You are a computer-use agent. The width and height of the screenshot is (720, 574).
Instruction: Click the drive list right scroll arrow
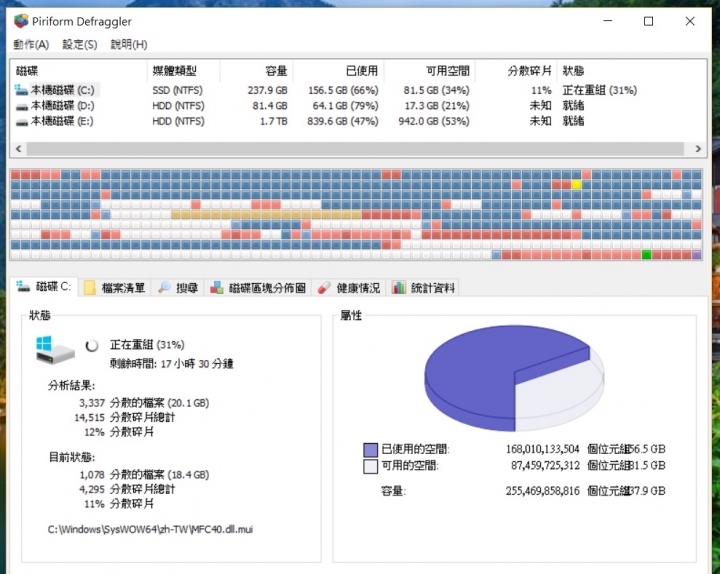[x=698, y=149]
